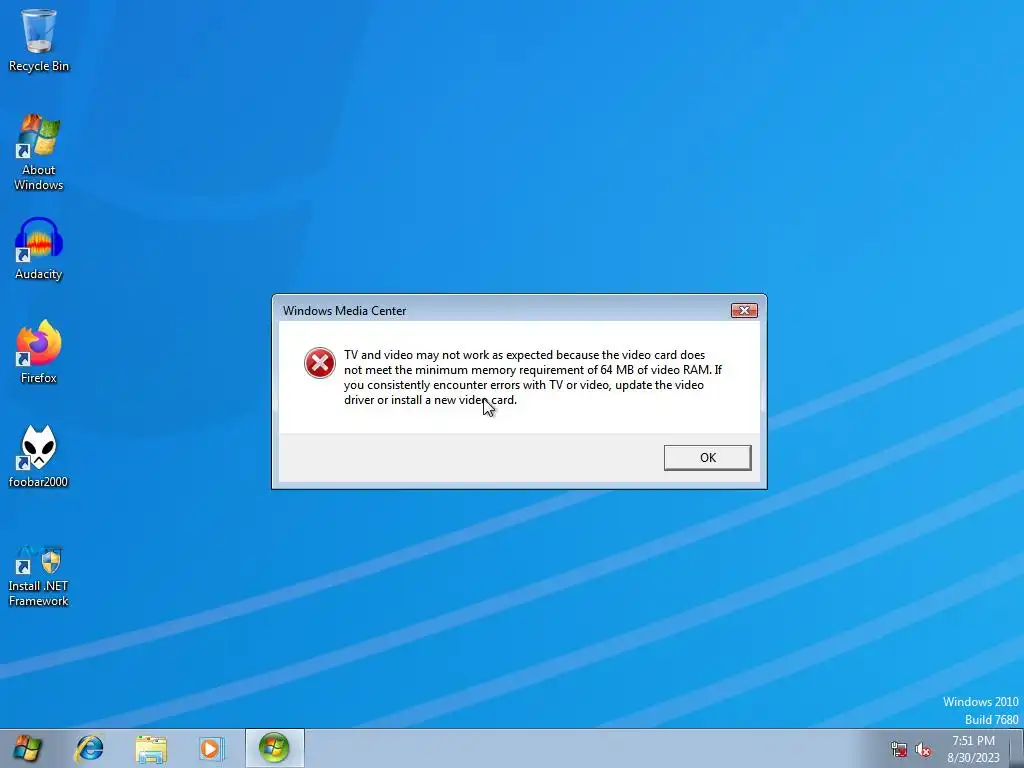
Task: Select the foobar2000 desktop shortcut
Action: tap(39, 456)
